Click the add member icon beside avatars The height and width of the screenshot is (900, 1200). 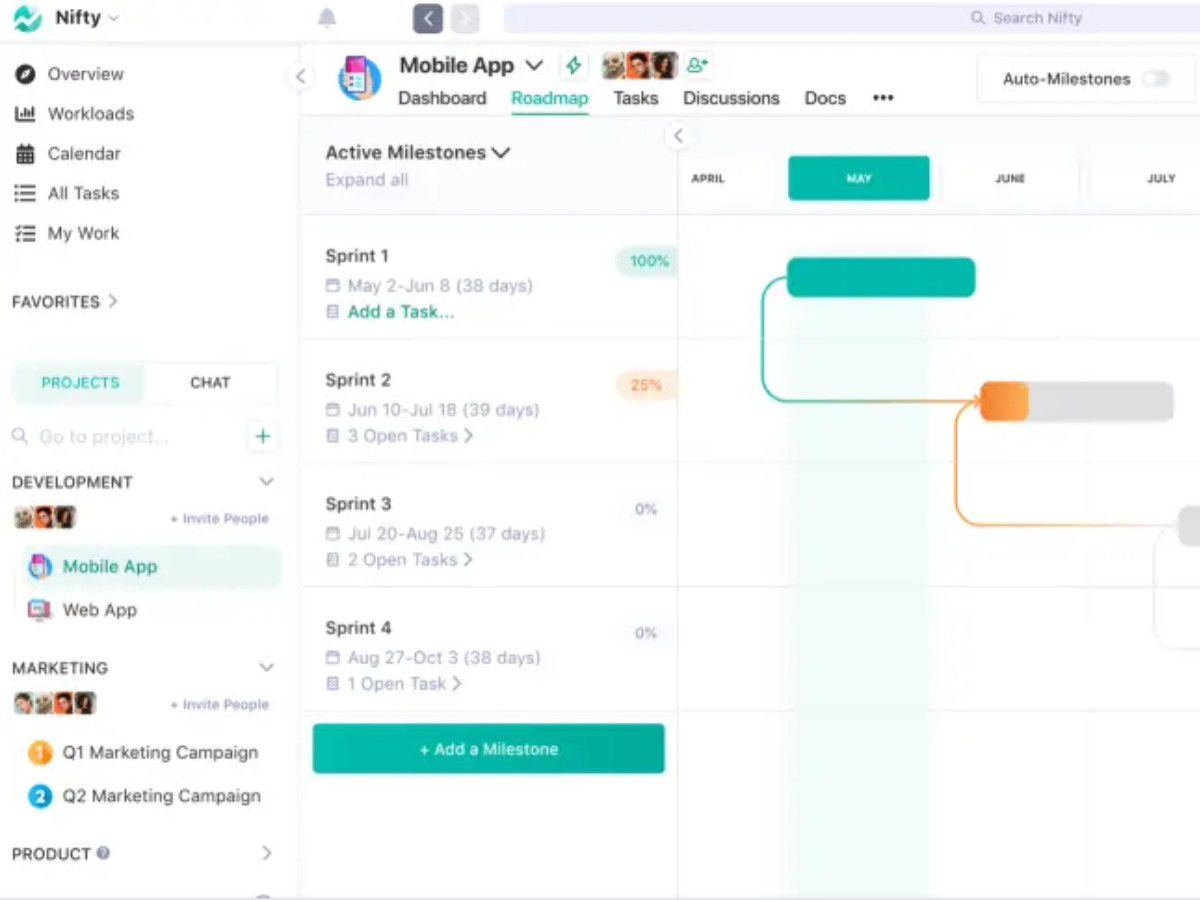pyautogui.click(x=697, y=65)
